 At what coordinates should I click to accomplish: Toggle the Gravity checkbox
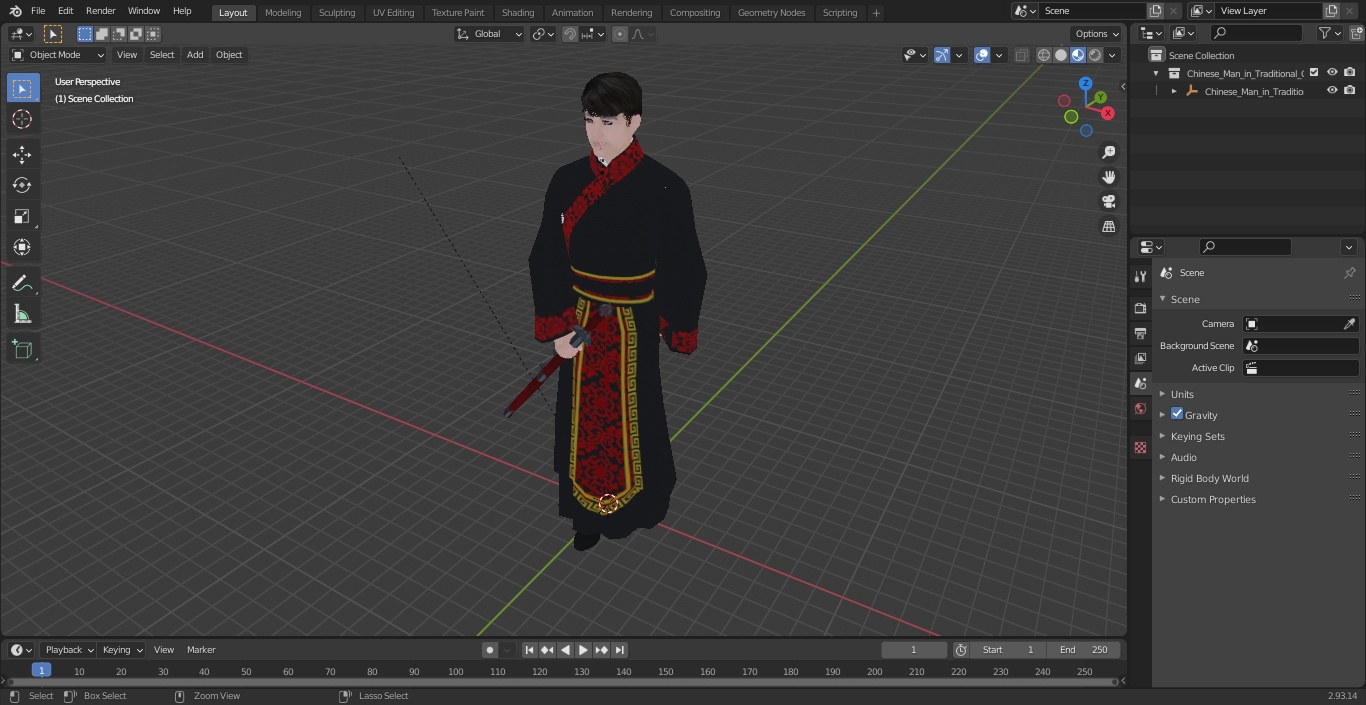pos(1177,414)
